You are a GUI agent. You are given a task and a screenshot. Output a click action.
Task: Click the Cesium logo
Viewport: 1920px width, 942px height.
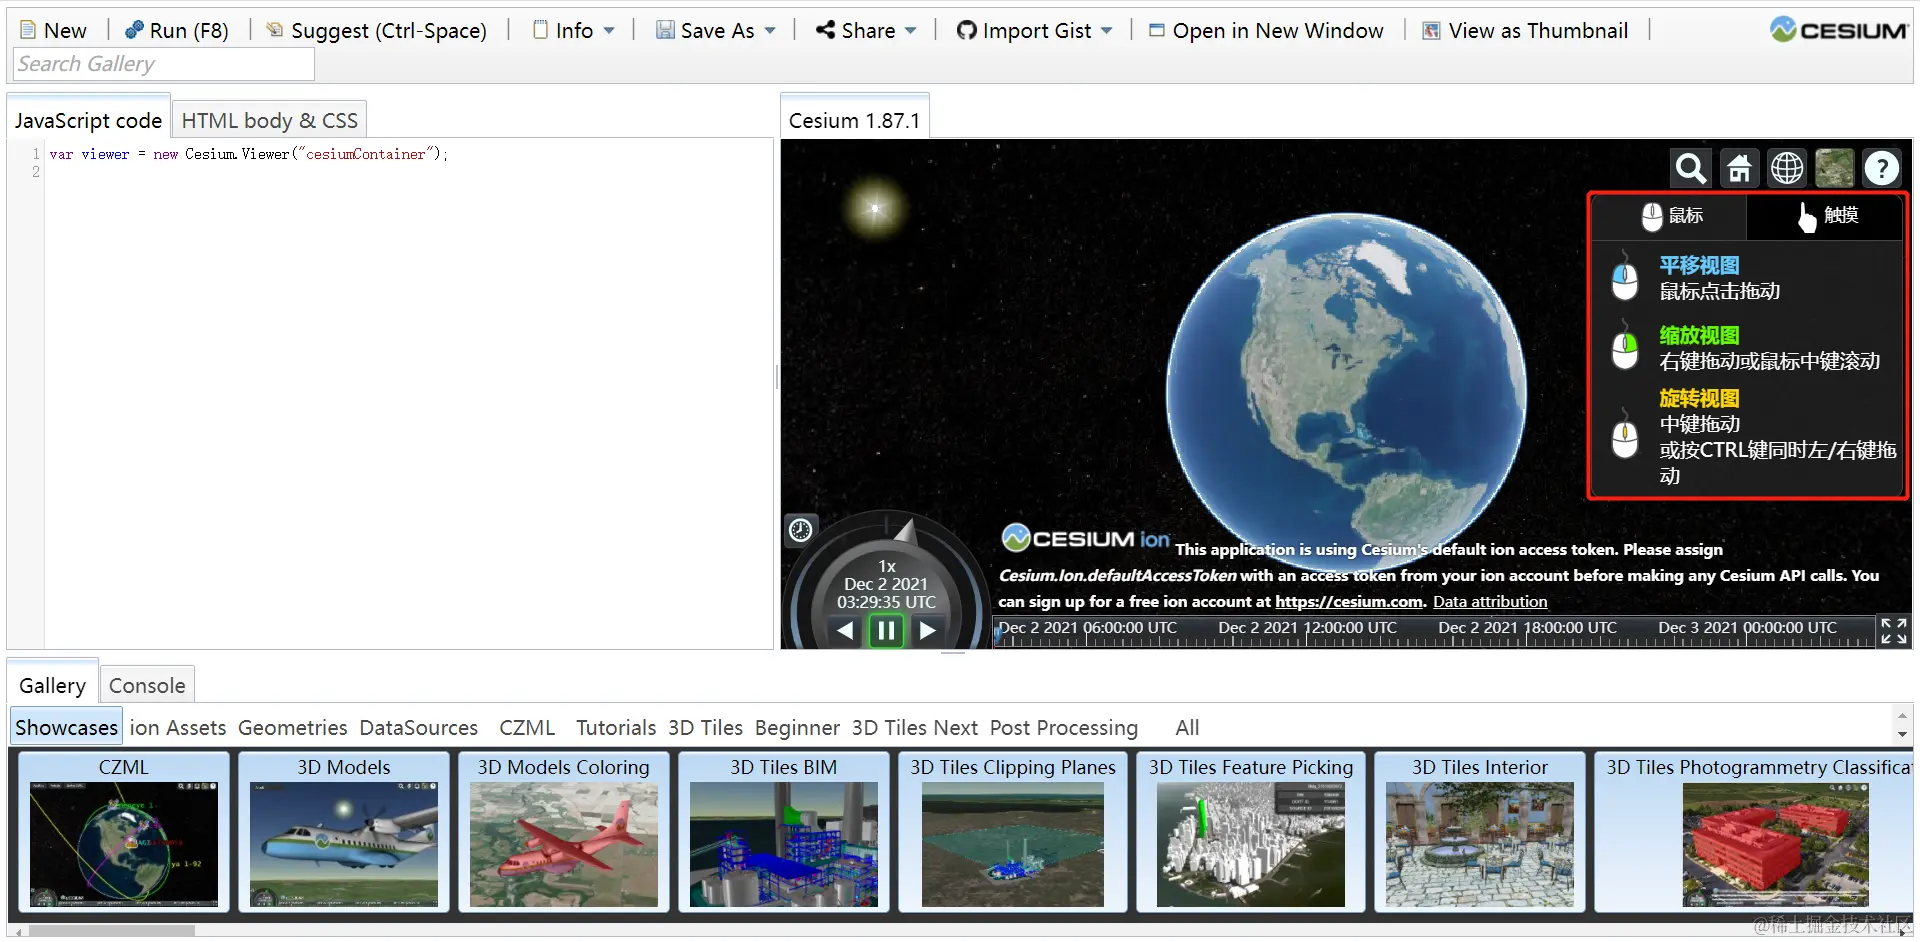[1838, 30]
